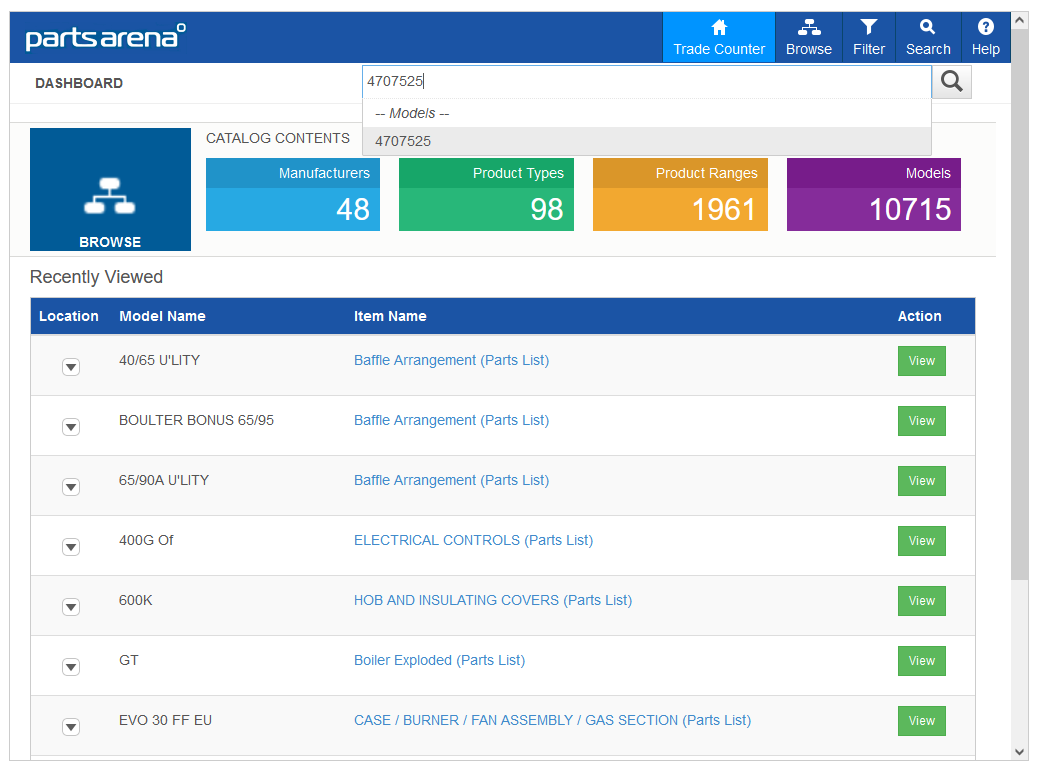The height and width of the screenshot is (775, 1043).
Task: Open the Help navigation item
Action: 985,37
